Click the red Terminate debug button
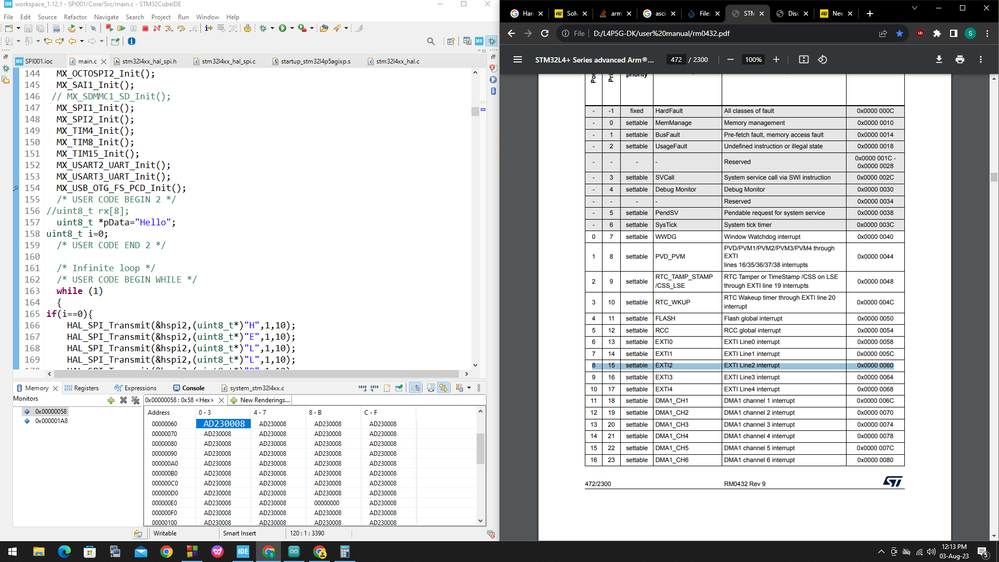 coord(145,28)
